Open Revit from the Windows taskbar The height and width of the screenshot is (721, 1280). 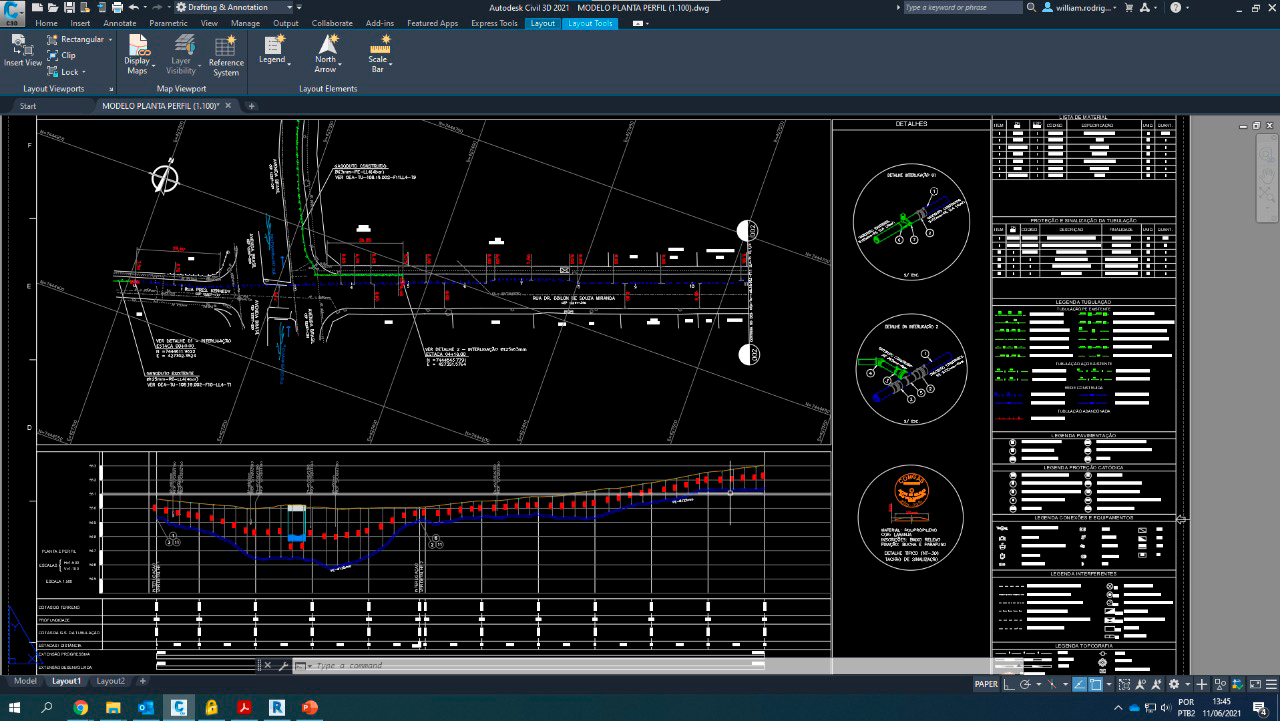pyautogui.click(x=277, y=708)
